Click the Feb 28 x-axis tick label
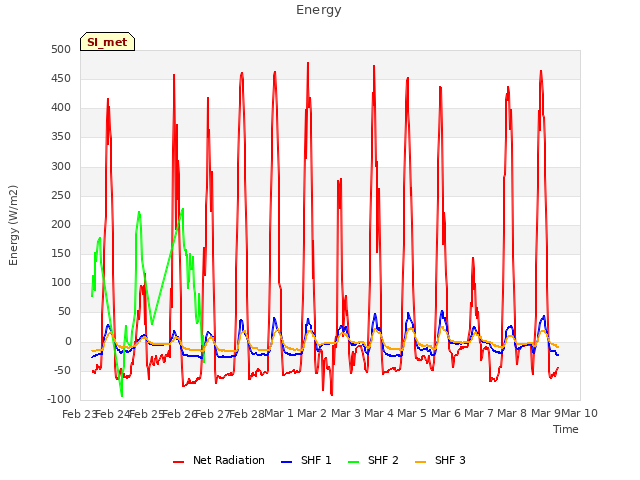640x480 pixels. (x=247, y=414)
